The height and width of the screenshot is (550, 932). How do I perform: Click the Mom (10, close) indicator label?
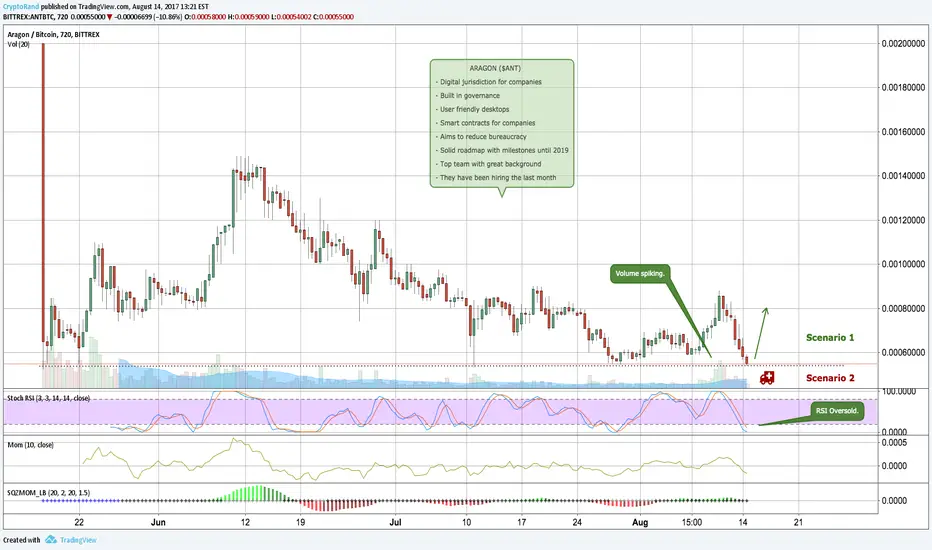(30, 445)
